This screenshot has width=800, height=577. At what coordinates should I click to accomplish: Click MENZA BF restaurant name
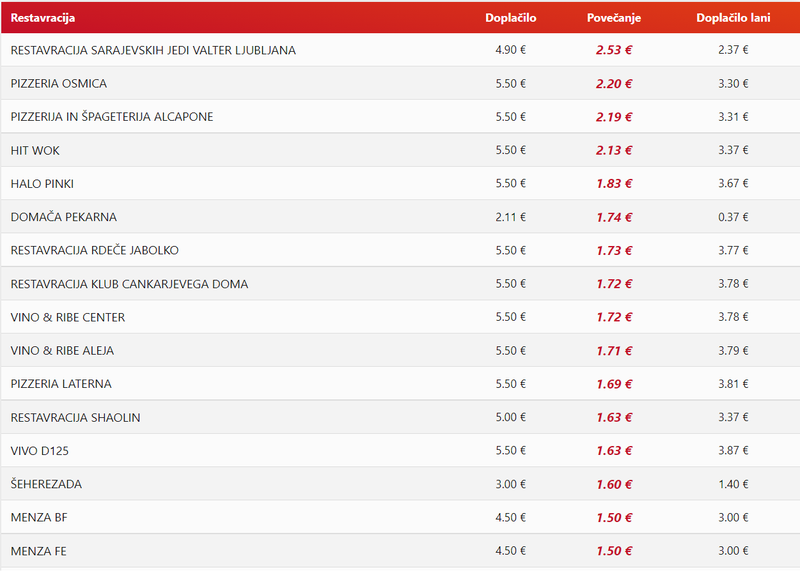39,517
